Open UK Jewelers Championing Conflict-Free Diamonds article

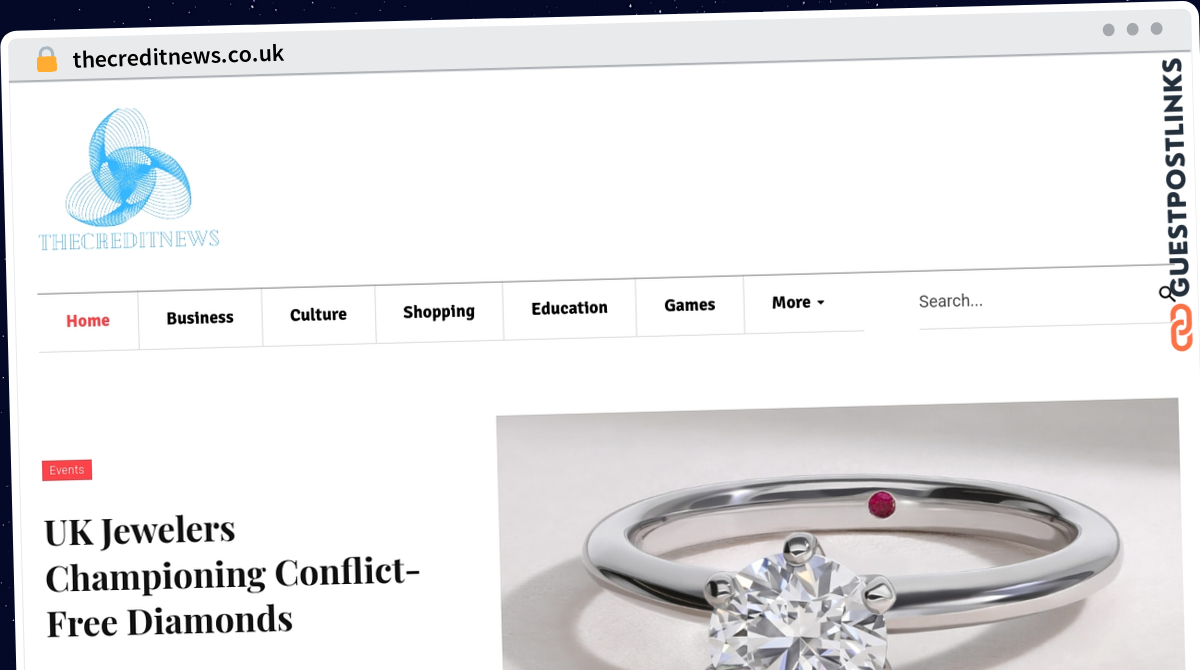pos(232,575)
